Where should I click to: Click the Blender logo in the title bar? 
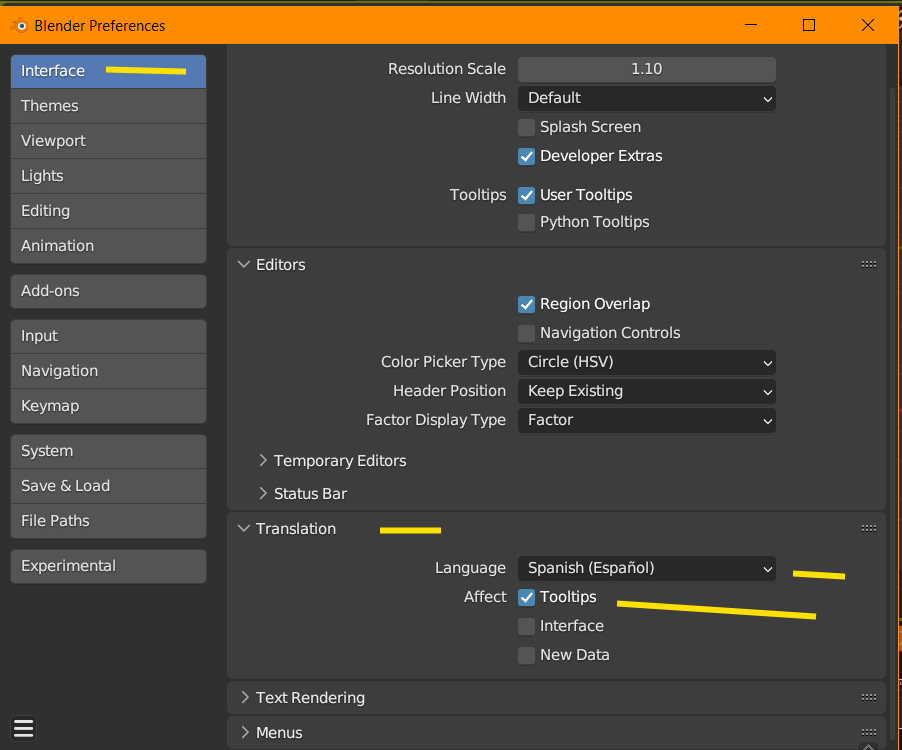20,26
